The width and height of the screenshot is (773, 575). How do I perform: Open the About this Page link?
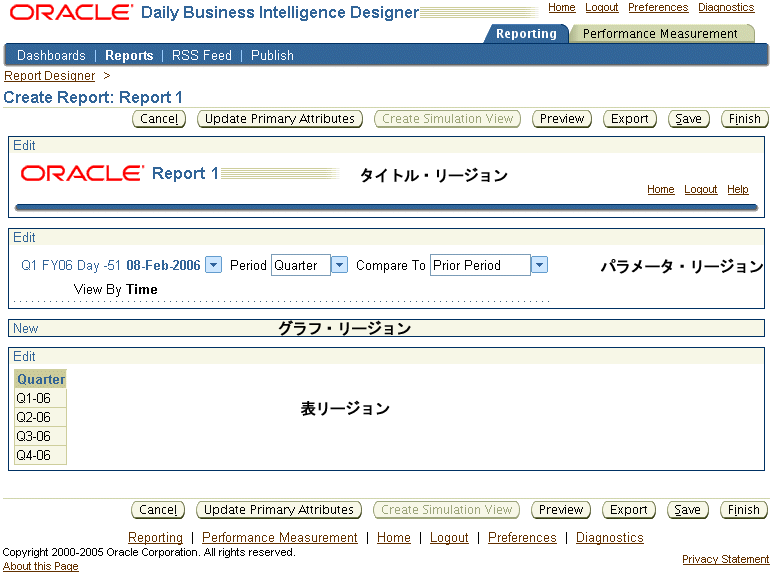coord(40,566)
